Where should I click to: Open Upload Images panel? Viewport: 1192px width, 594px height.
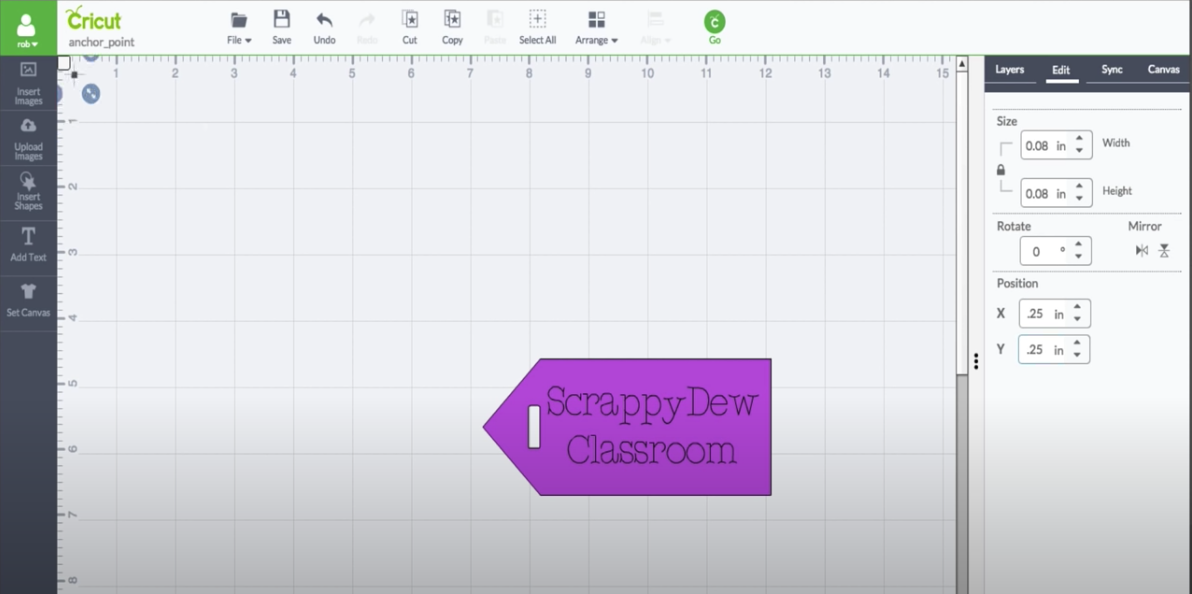pyautogui.click(x=28, y=138)
